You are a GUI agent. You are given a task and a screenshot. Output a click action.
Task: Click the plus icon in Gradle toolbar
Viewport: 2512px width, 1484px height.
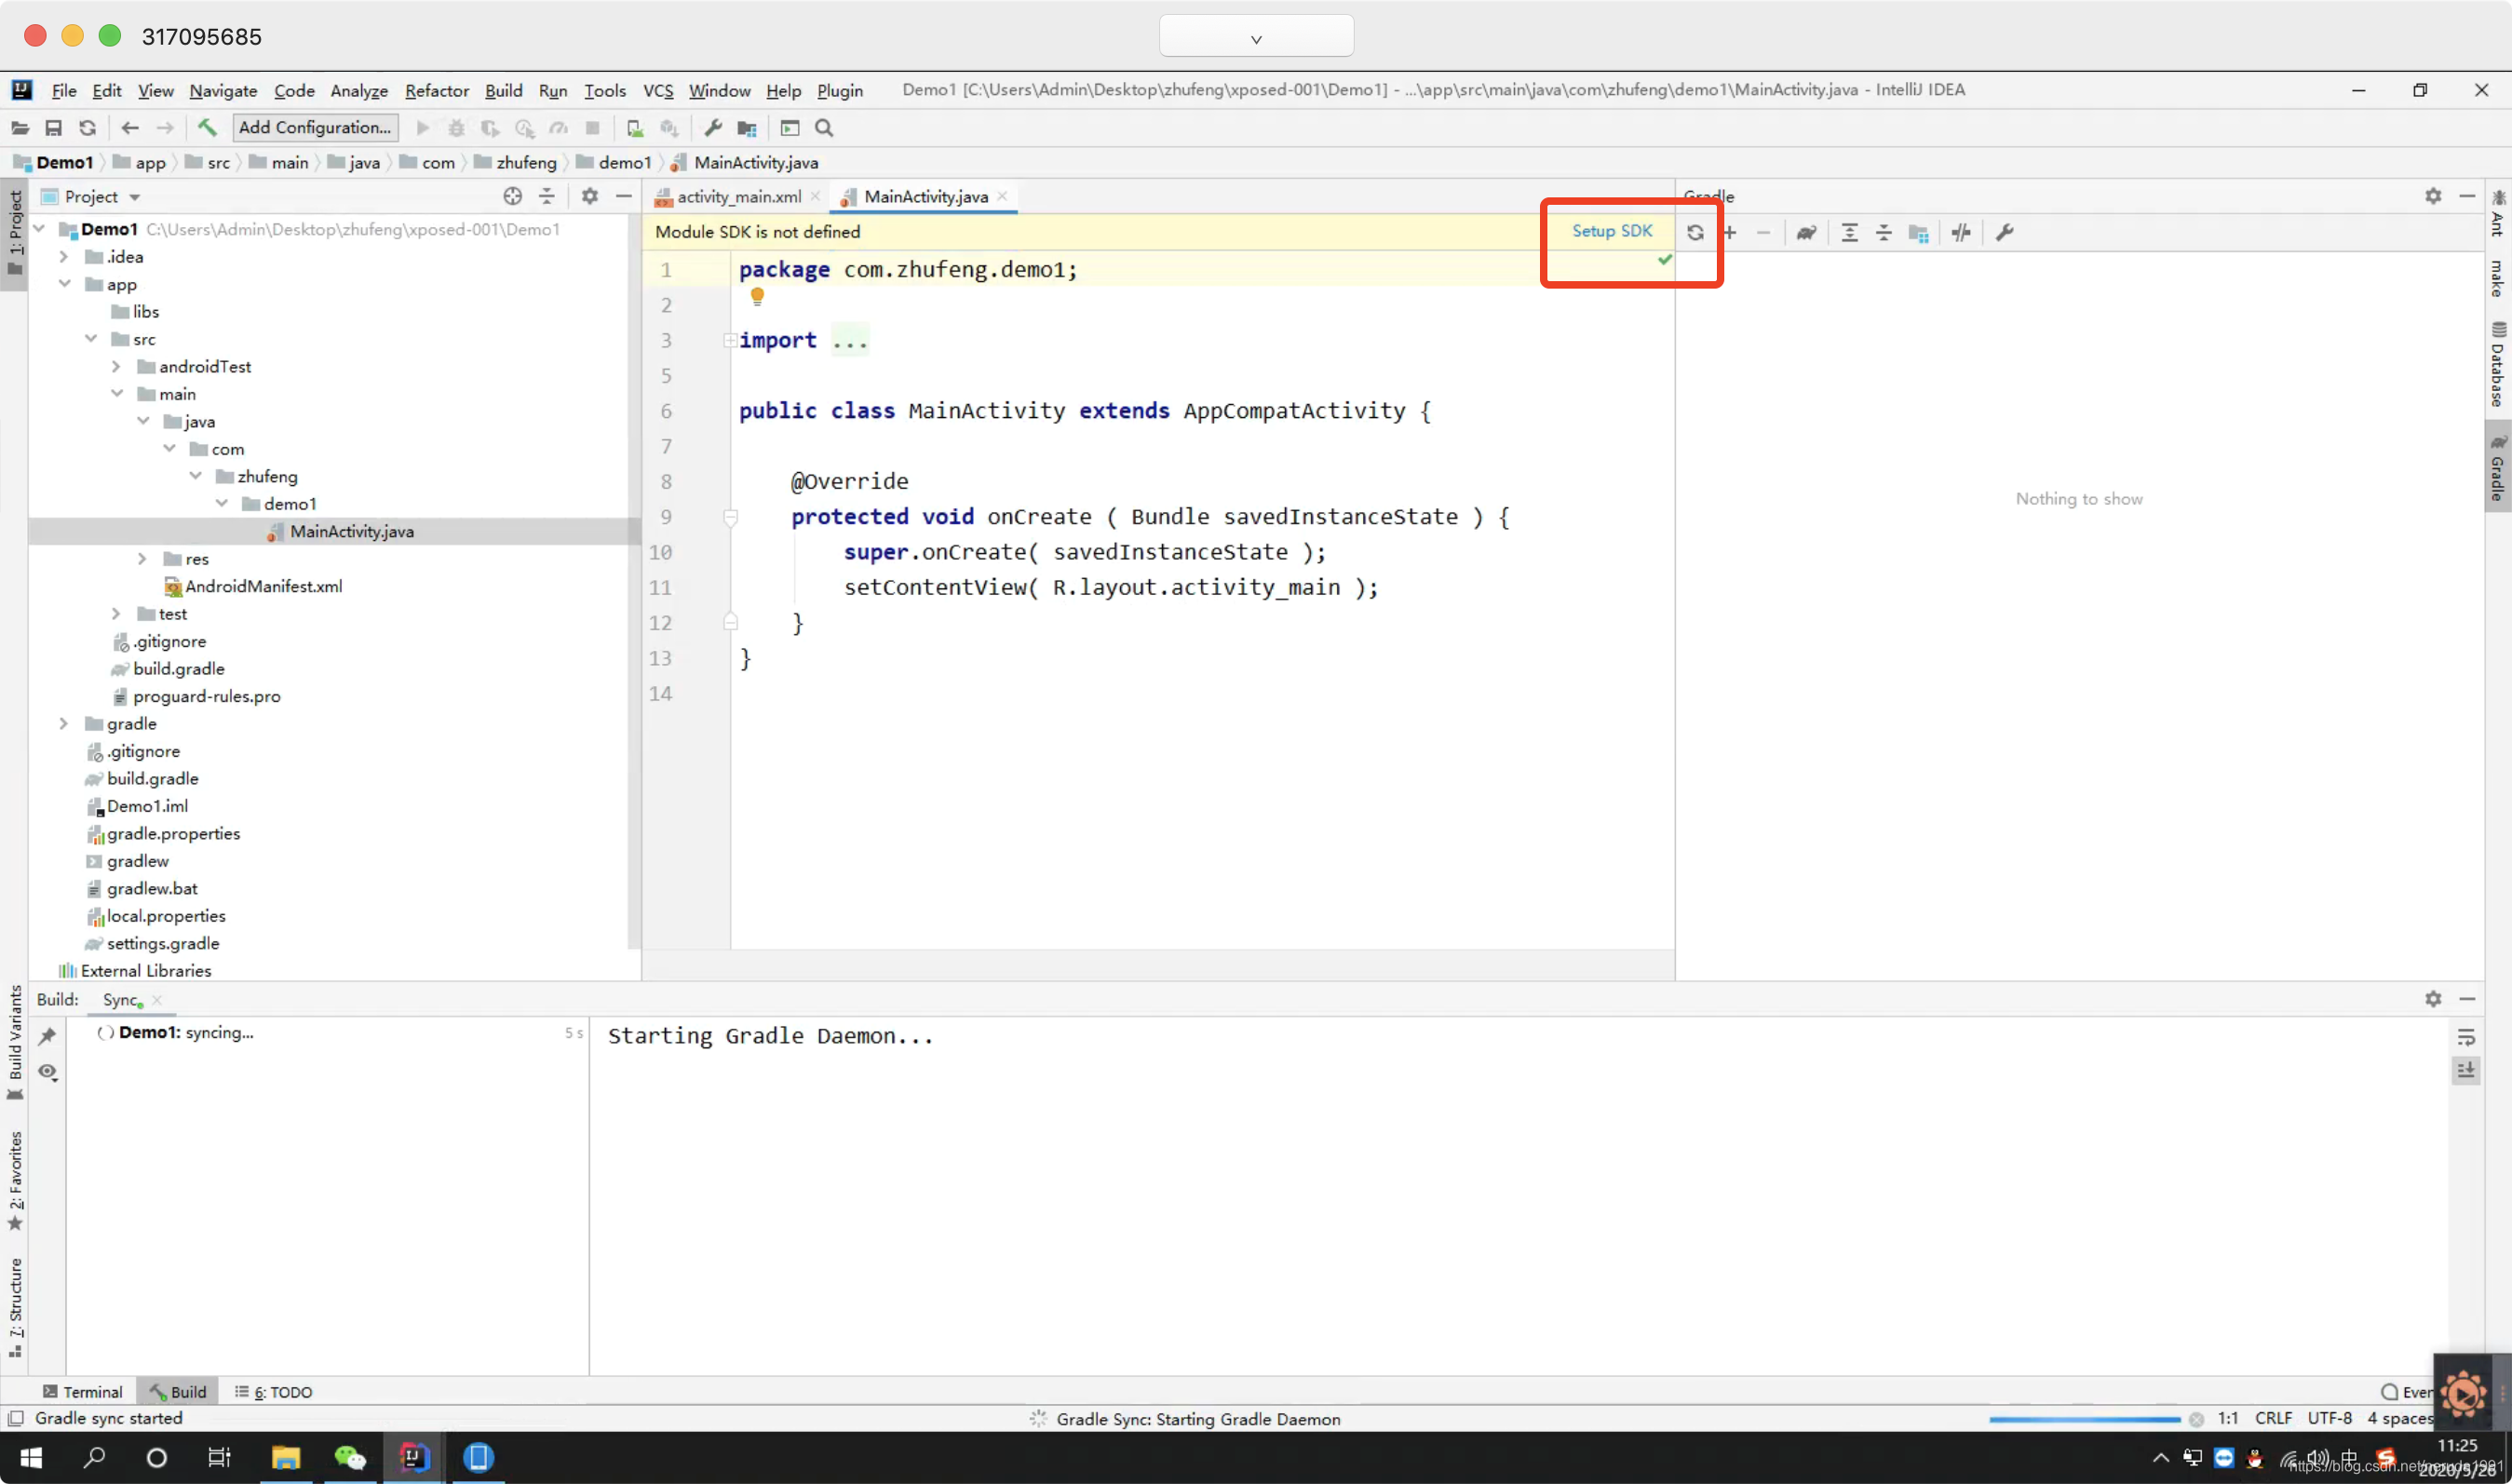pos(1730,233)
